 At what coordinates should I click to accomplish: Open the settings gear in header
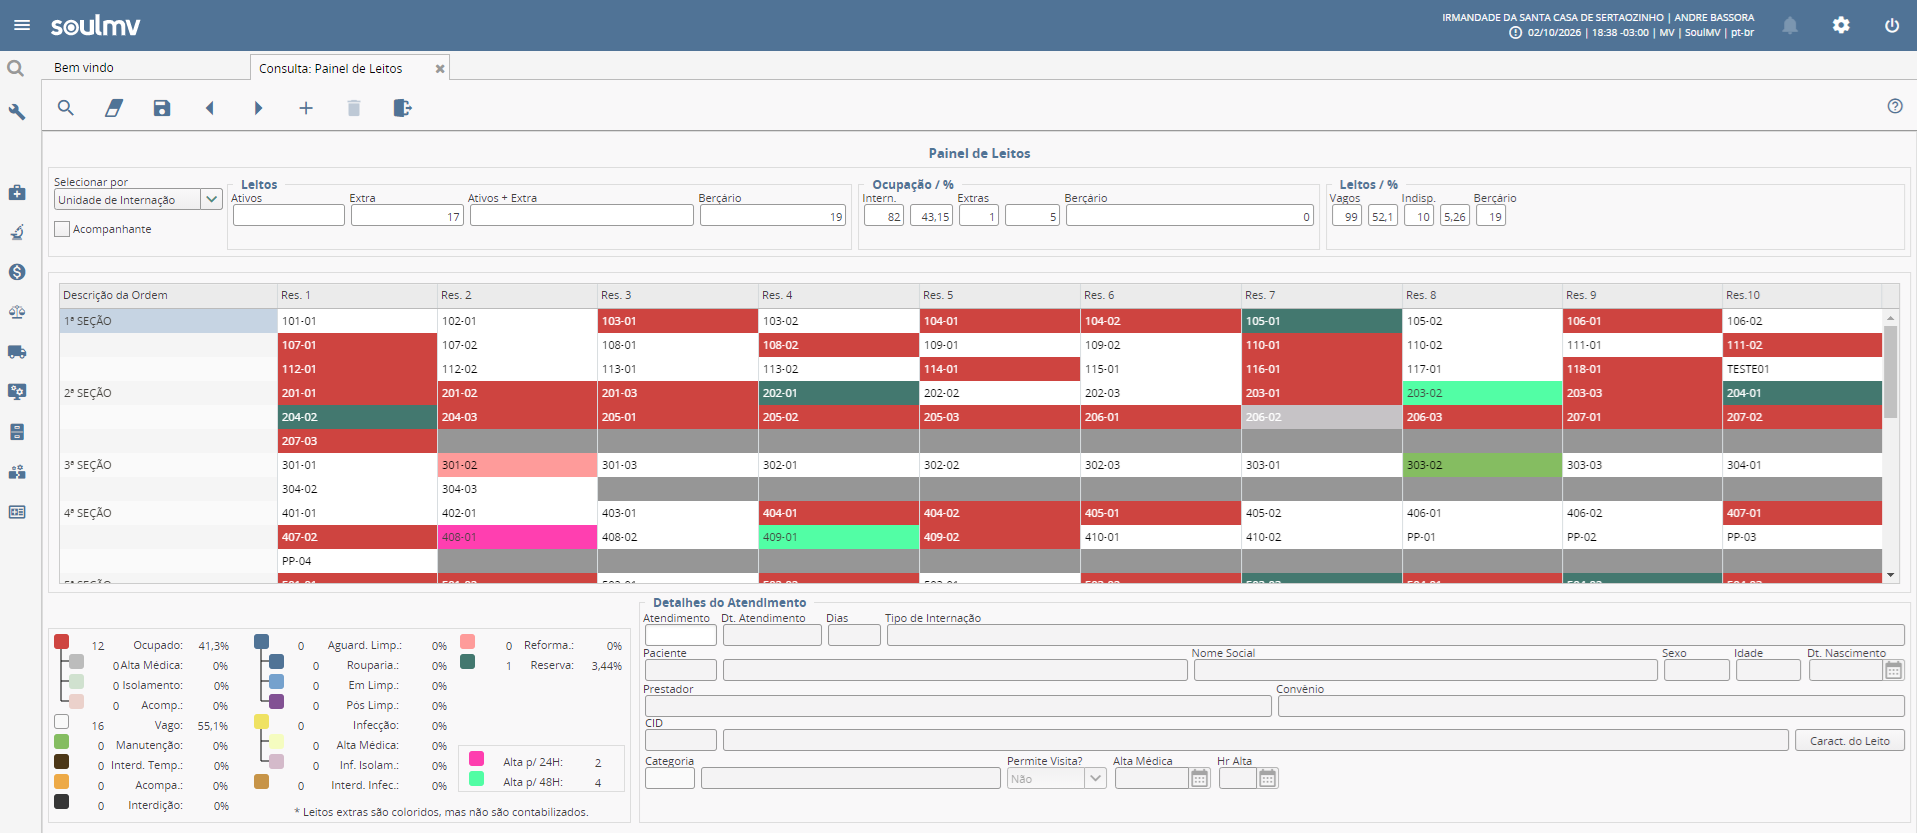[x=1841, y=26]
